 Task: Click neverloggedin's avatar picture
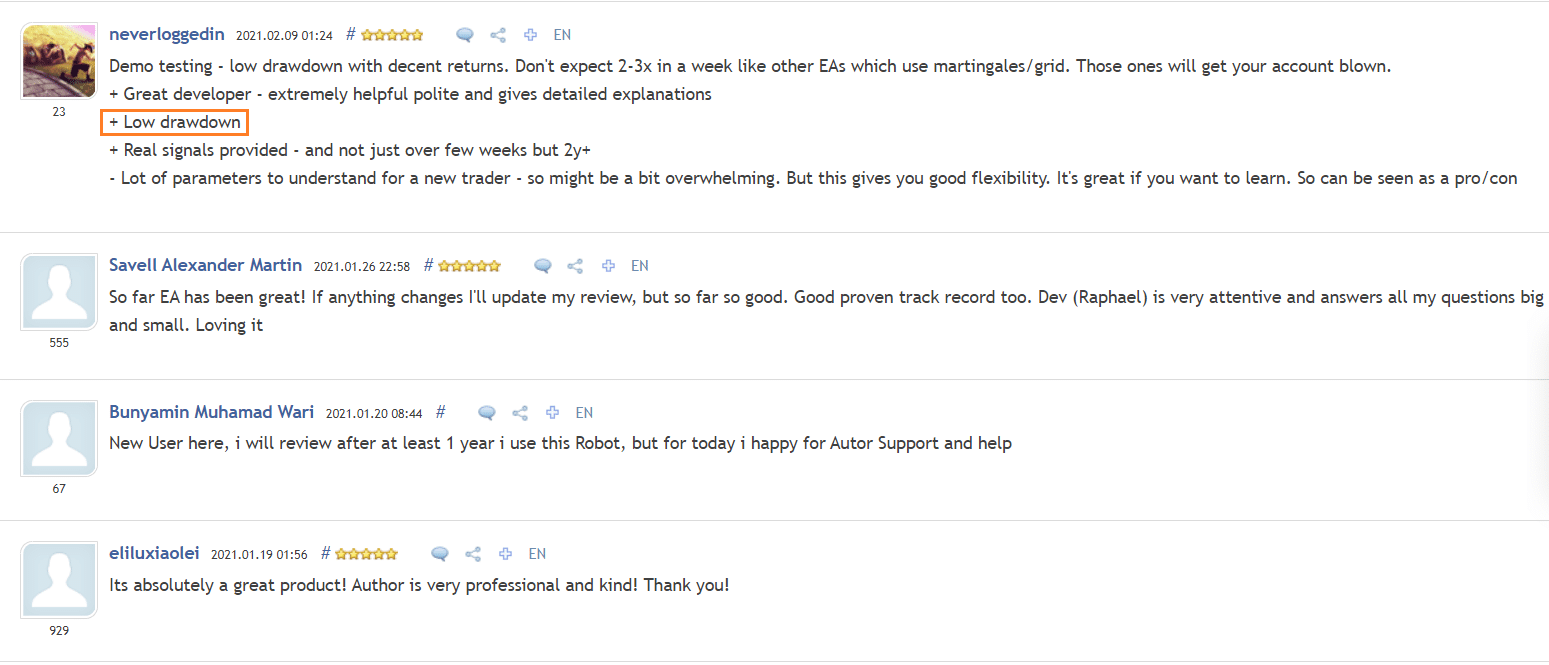click(x=59, y=60)
